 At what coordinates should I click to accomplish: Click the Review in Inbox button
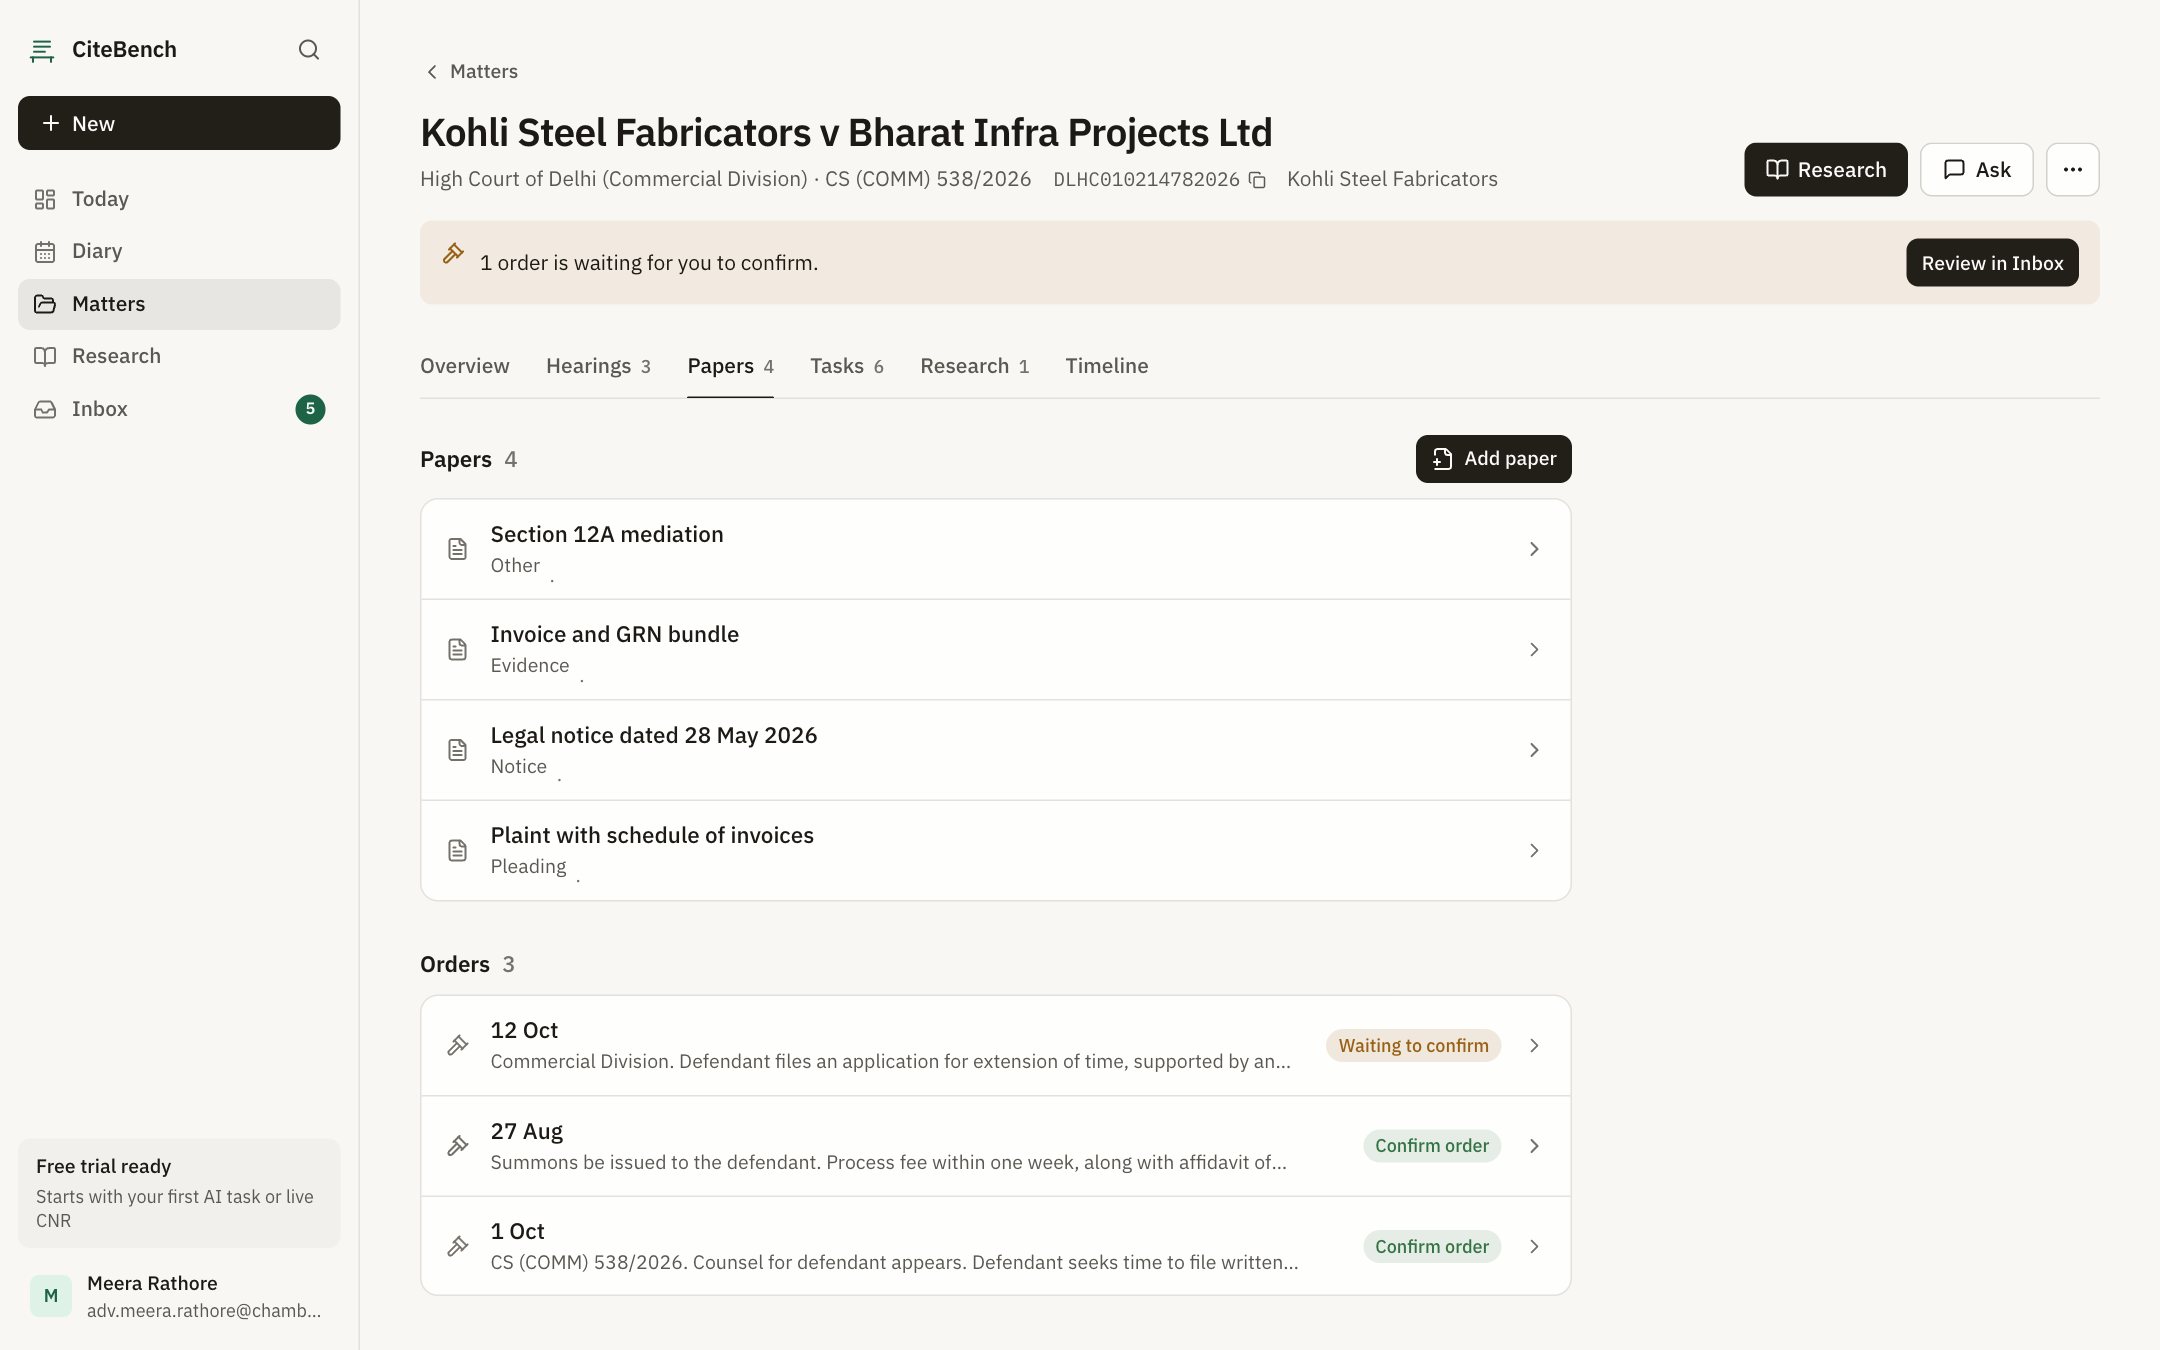coord(1992,263)
